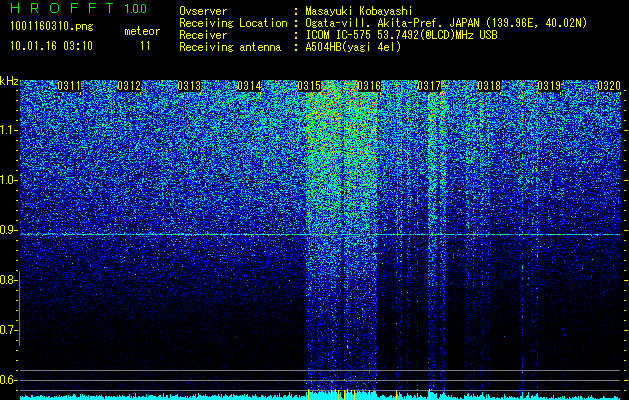The image size is (629, 400).
Task: Click the cyan signal level bar graph at bottom
Action: 321,396
